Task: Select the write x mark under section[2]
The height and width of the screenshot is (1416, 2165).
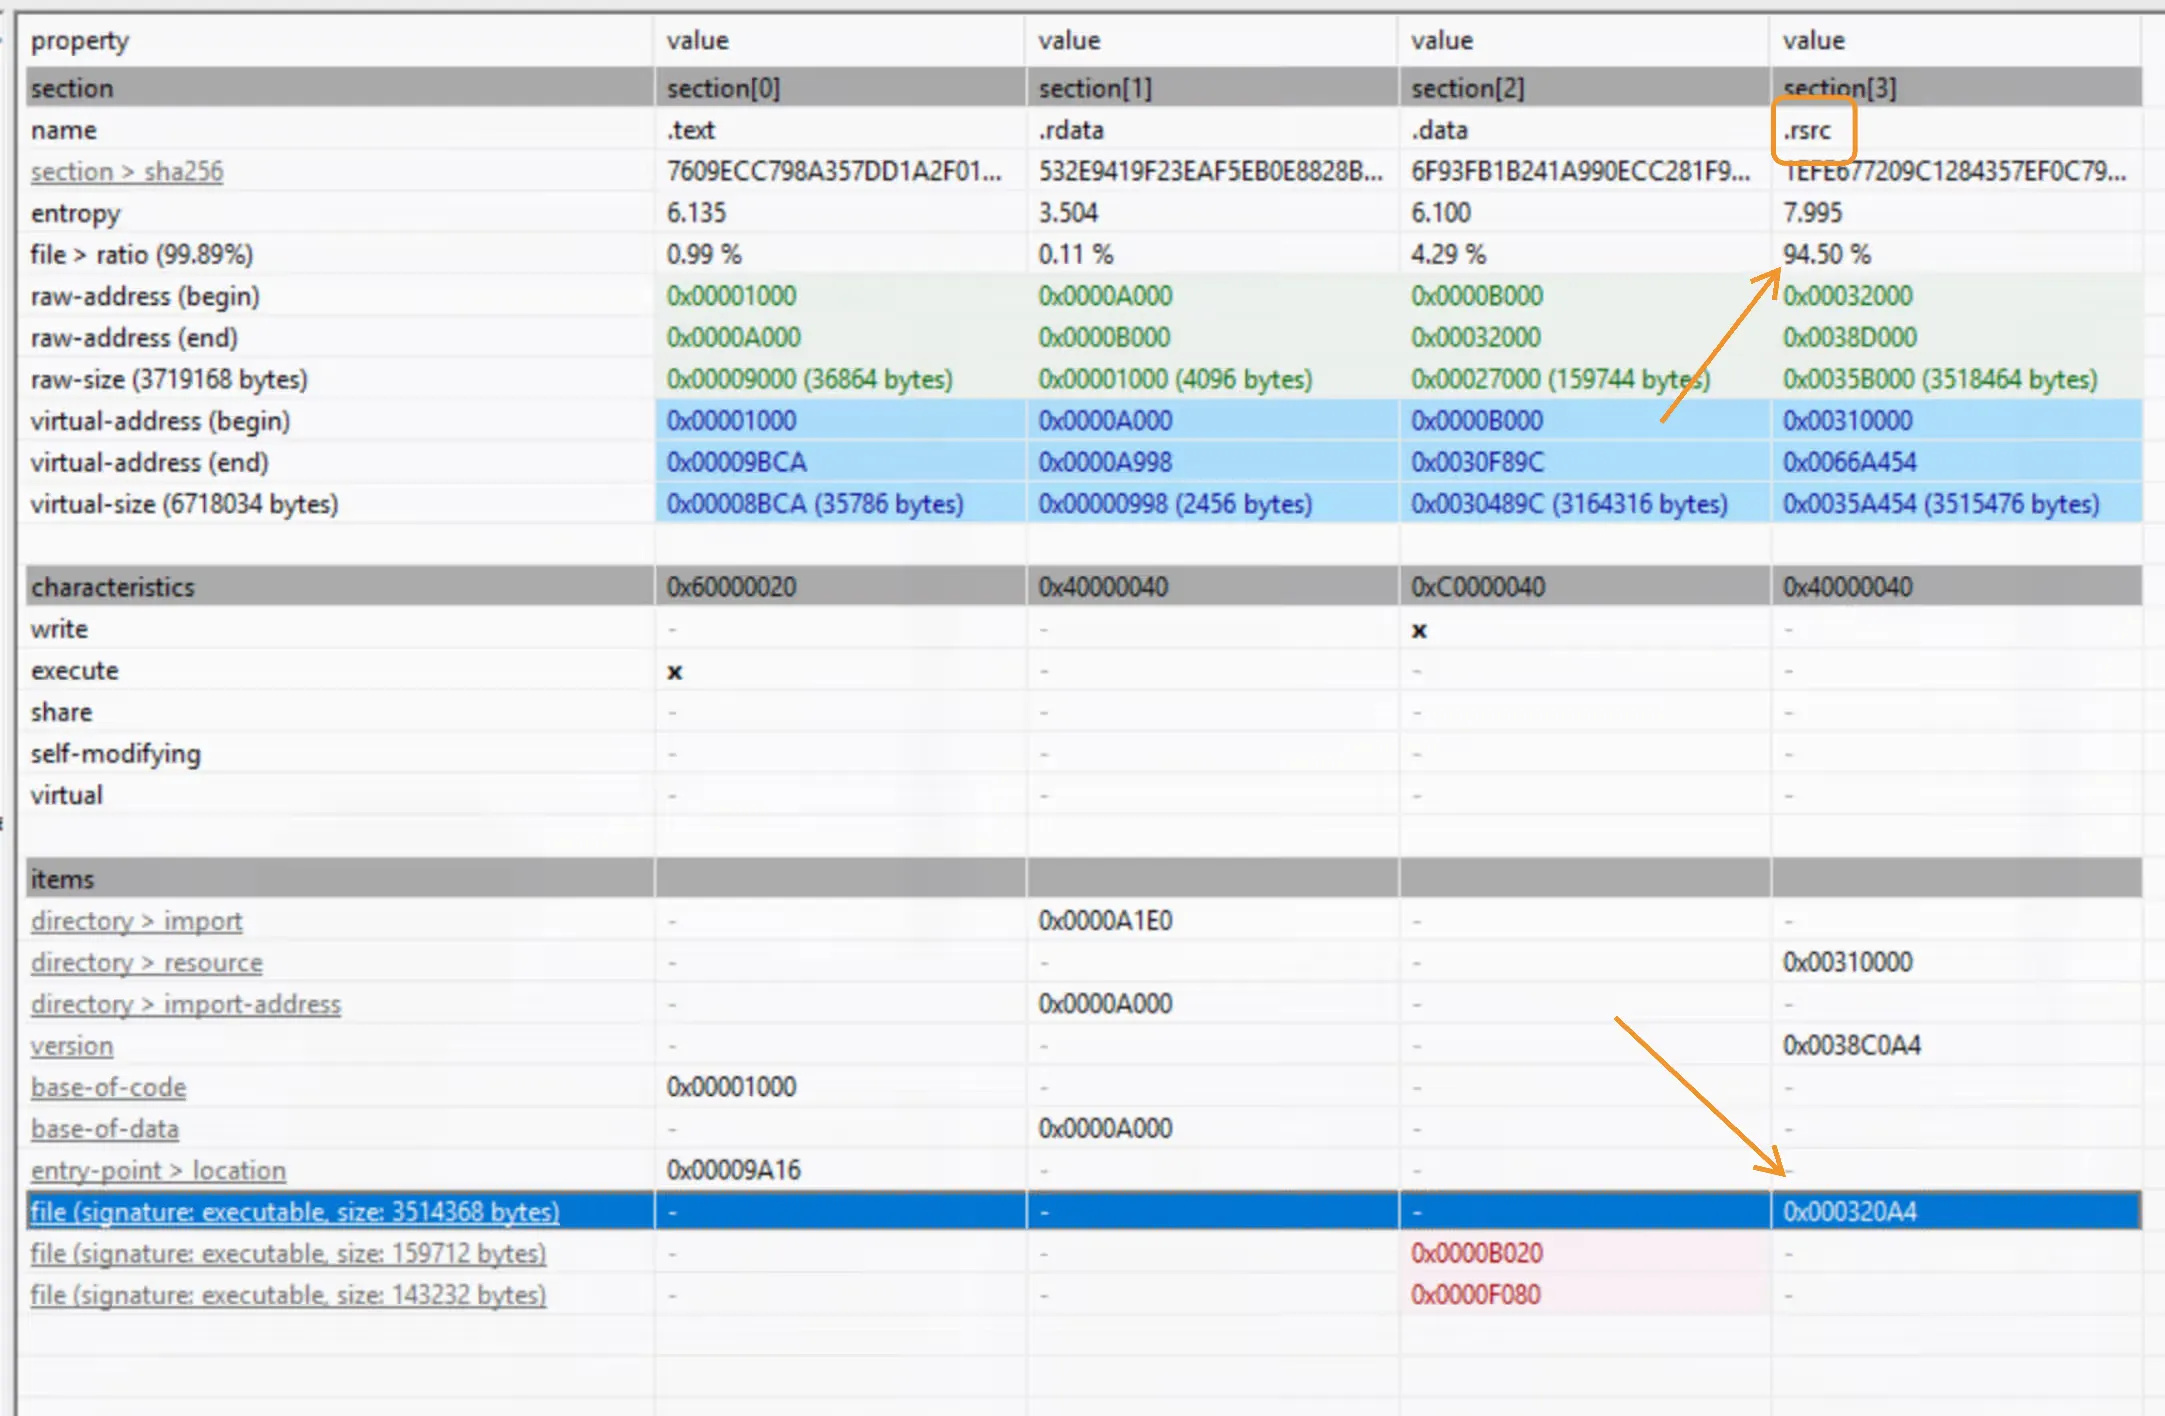Action: (1419, 630)
